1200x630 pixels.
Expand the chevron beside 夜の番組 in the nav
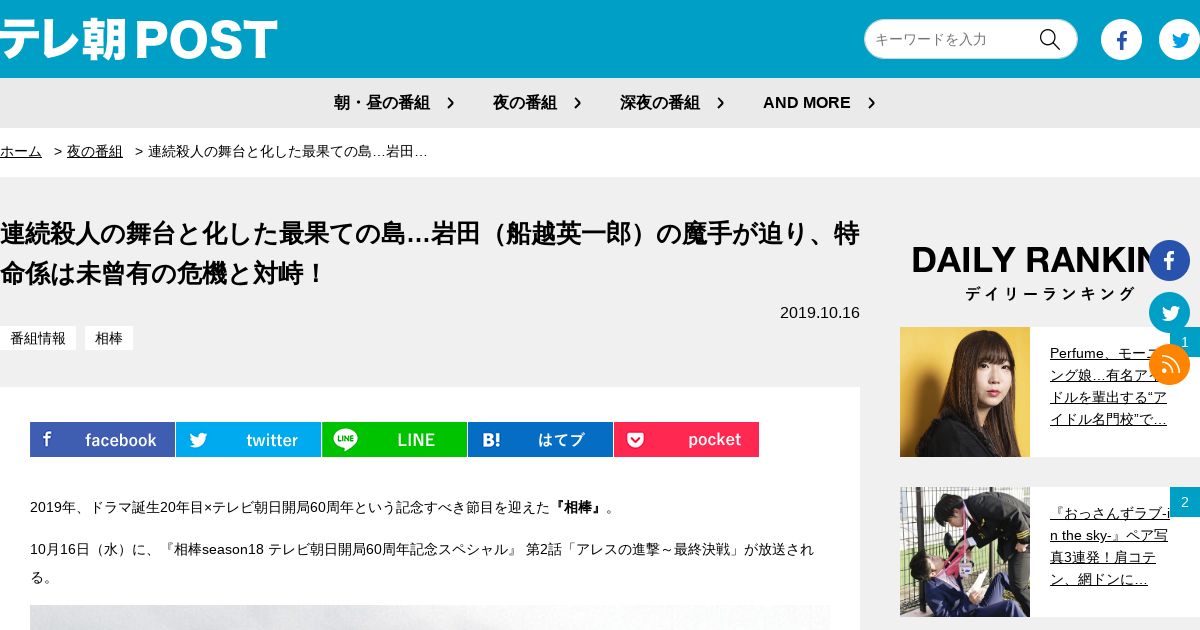(577, 103)
